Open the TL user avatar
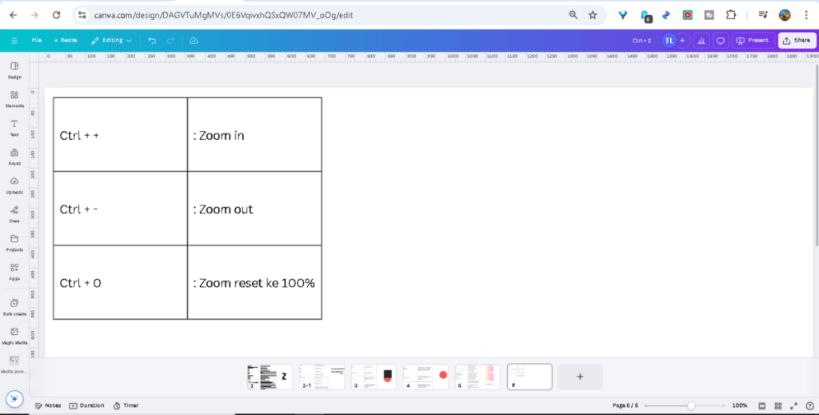 coord(669,41)
